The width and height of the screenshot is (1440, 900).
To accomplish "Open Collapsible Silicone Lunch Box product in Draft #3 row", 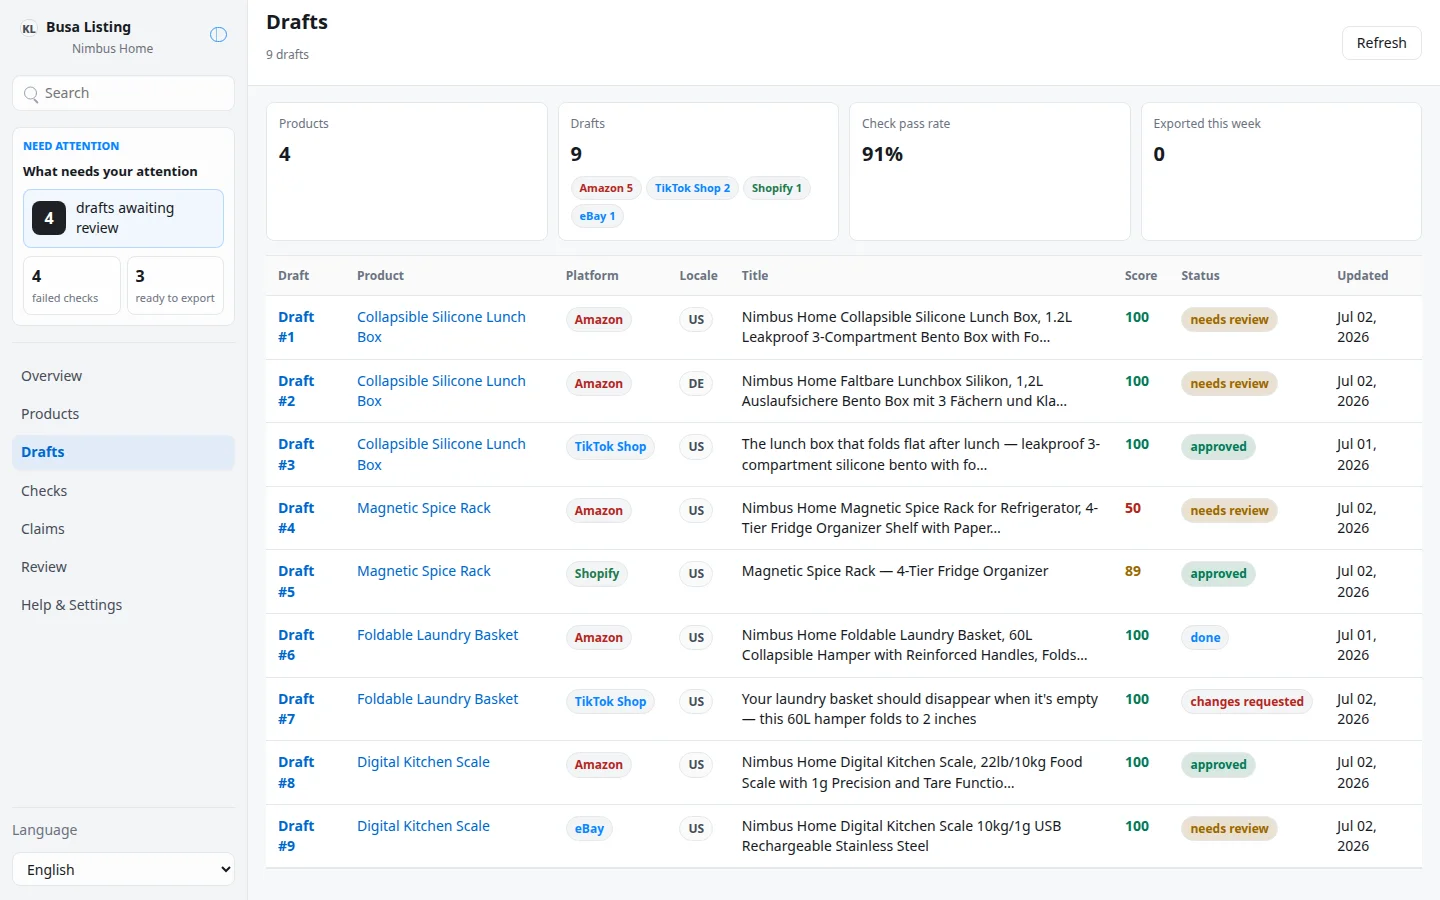I will click(441, 454).
